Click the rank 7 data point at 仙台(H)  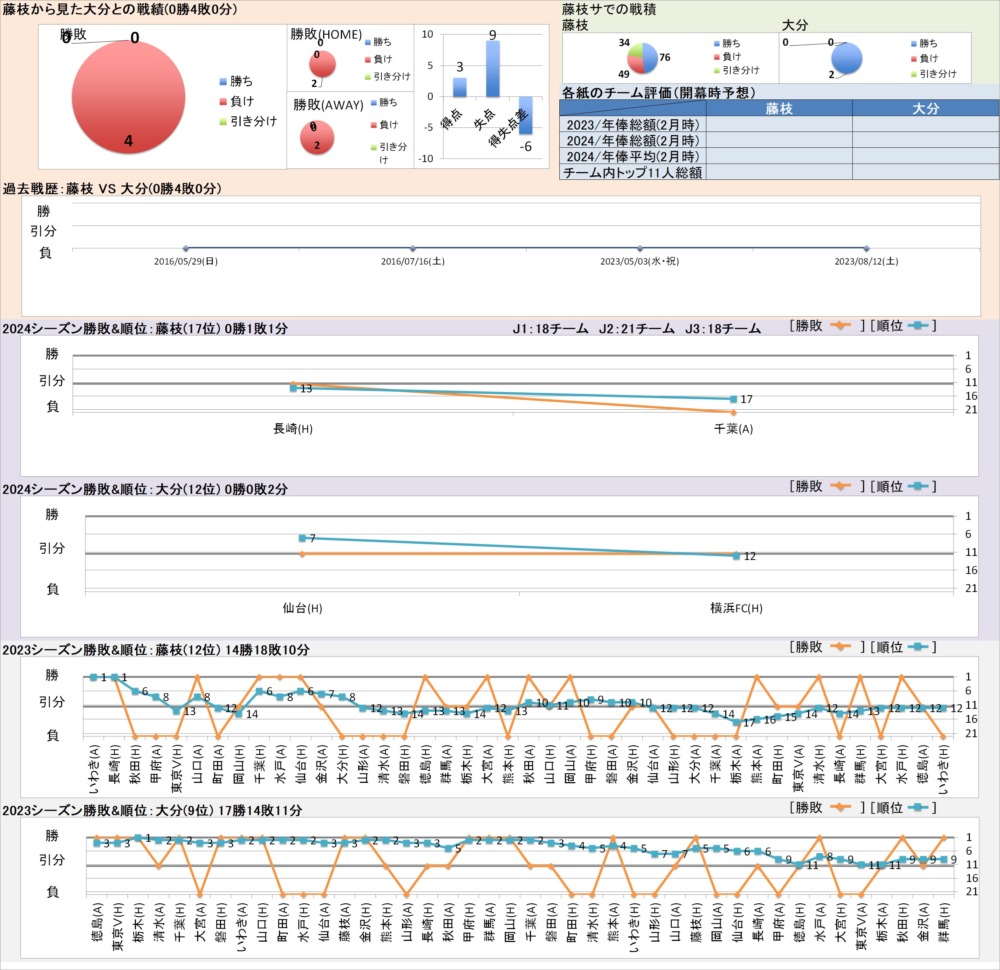click(302, 538)
